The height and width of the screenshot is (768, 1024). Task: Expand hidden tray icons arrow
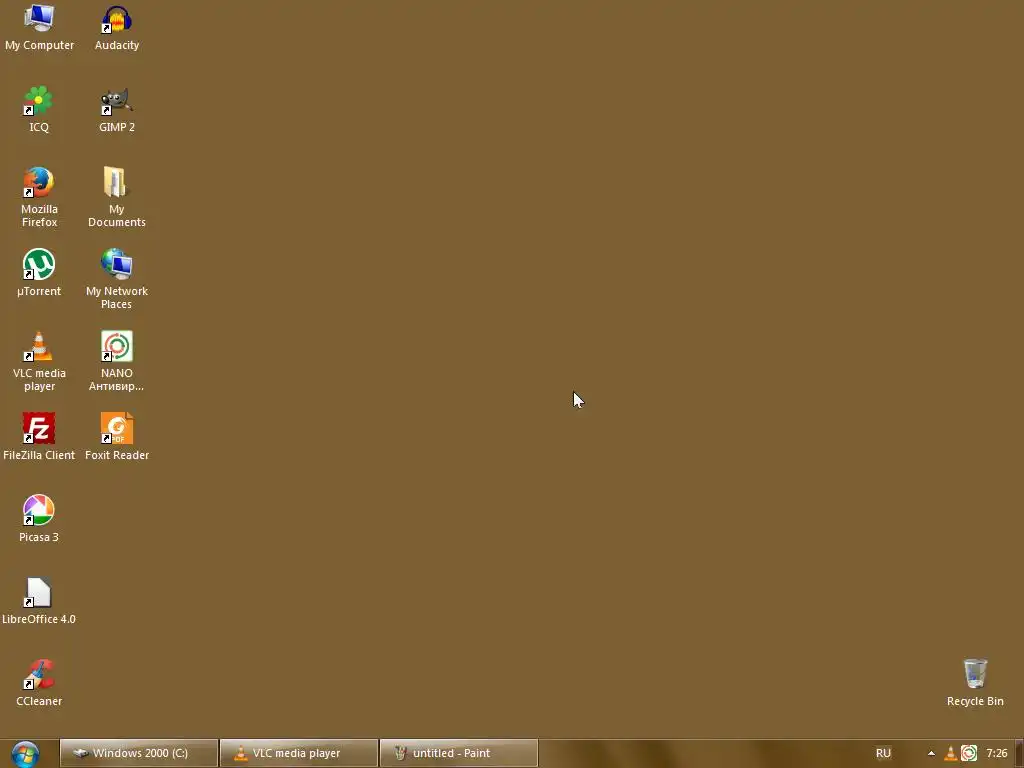click(931, 753)
